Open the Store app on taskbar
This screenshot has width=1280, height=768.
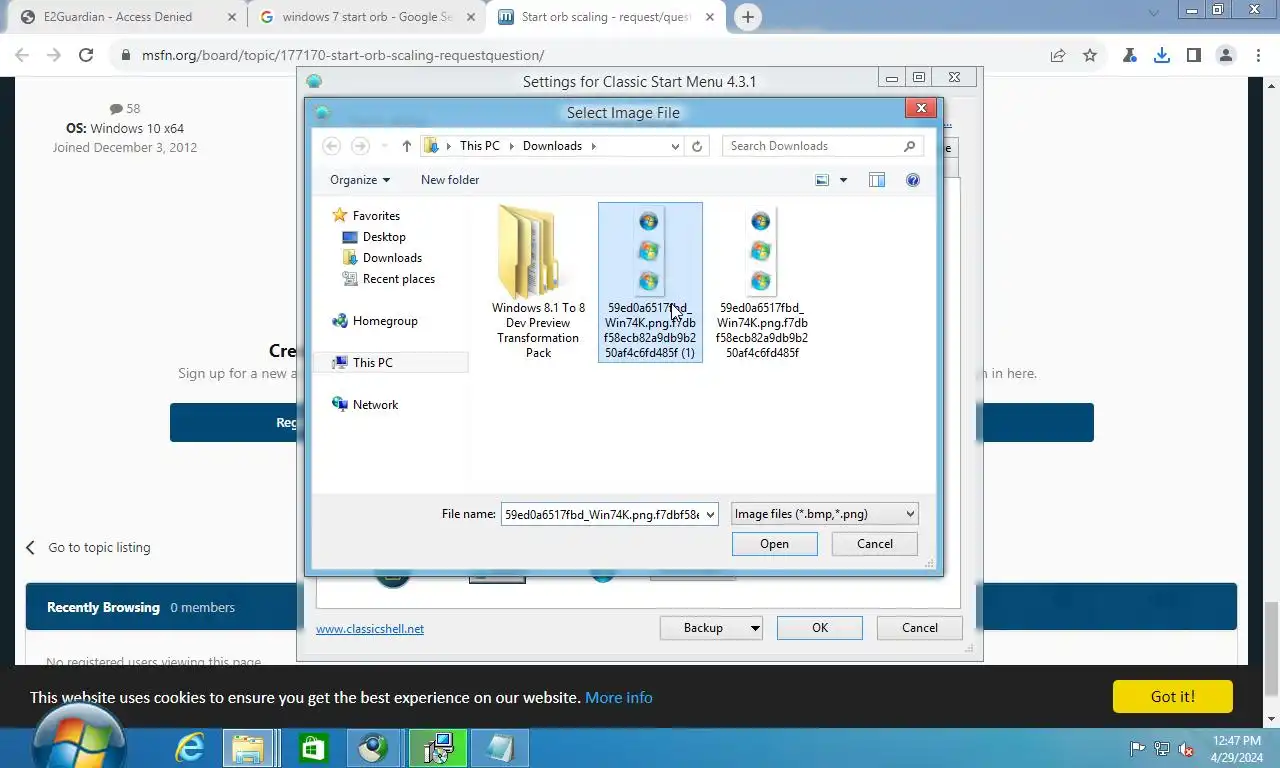click(x=312, y=748)
